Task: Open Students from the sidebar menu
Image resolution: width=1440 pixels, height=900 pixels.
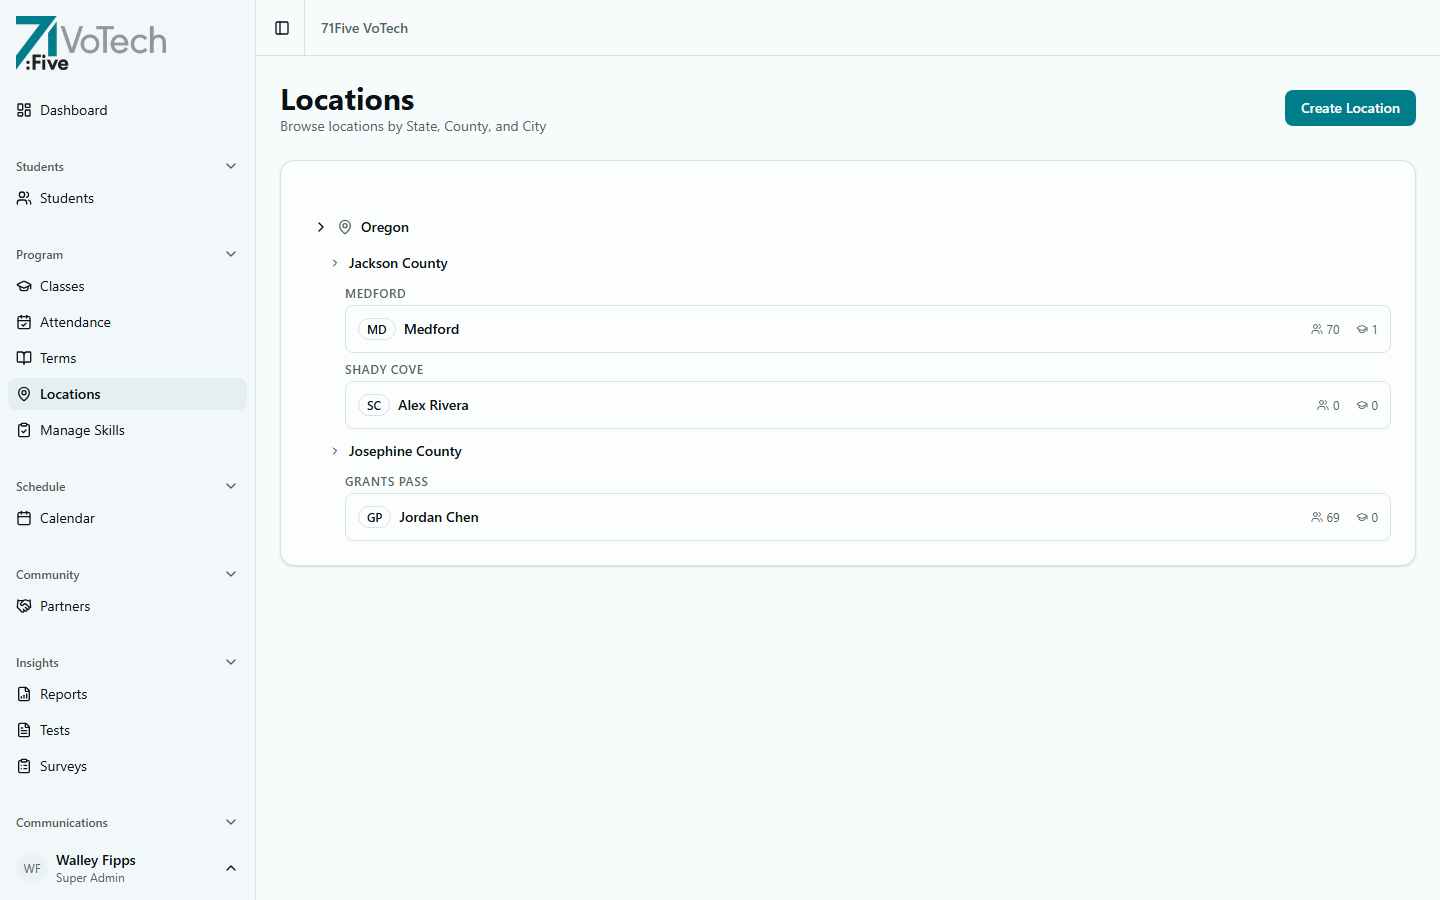Action: tap(67, 198)
